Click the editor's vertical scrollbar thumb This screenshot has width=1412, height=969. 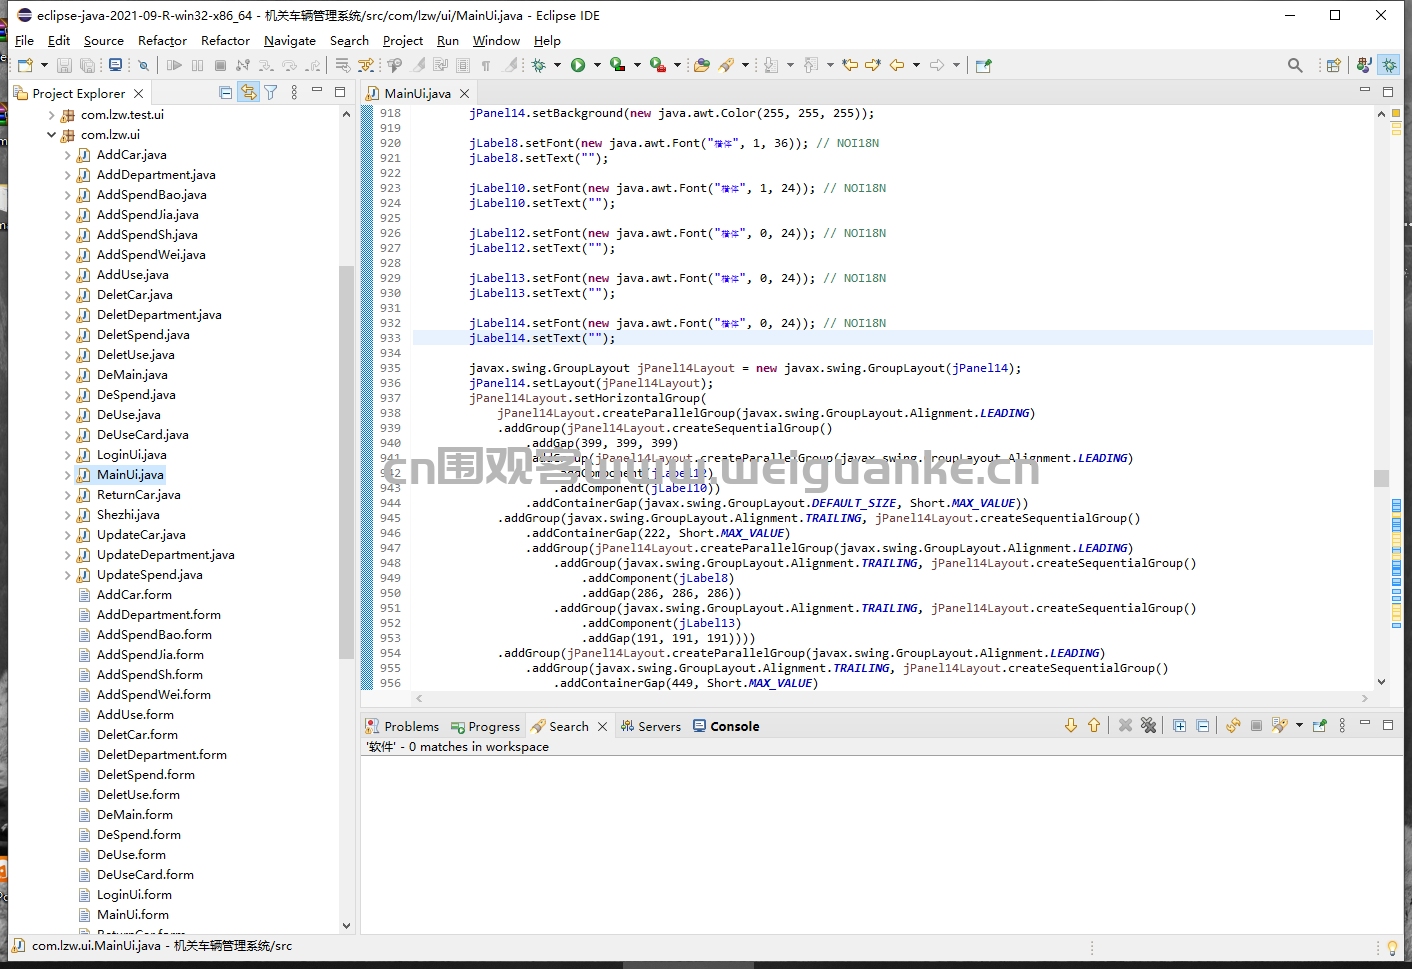[x=1381, y=478]
